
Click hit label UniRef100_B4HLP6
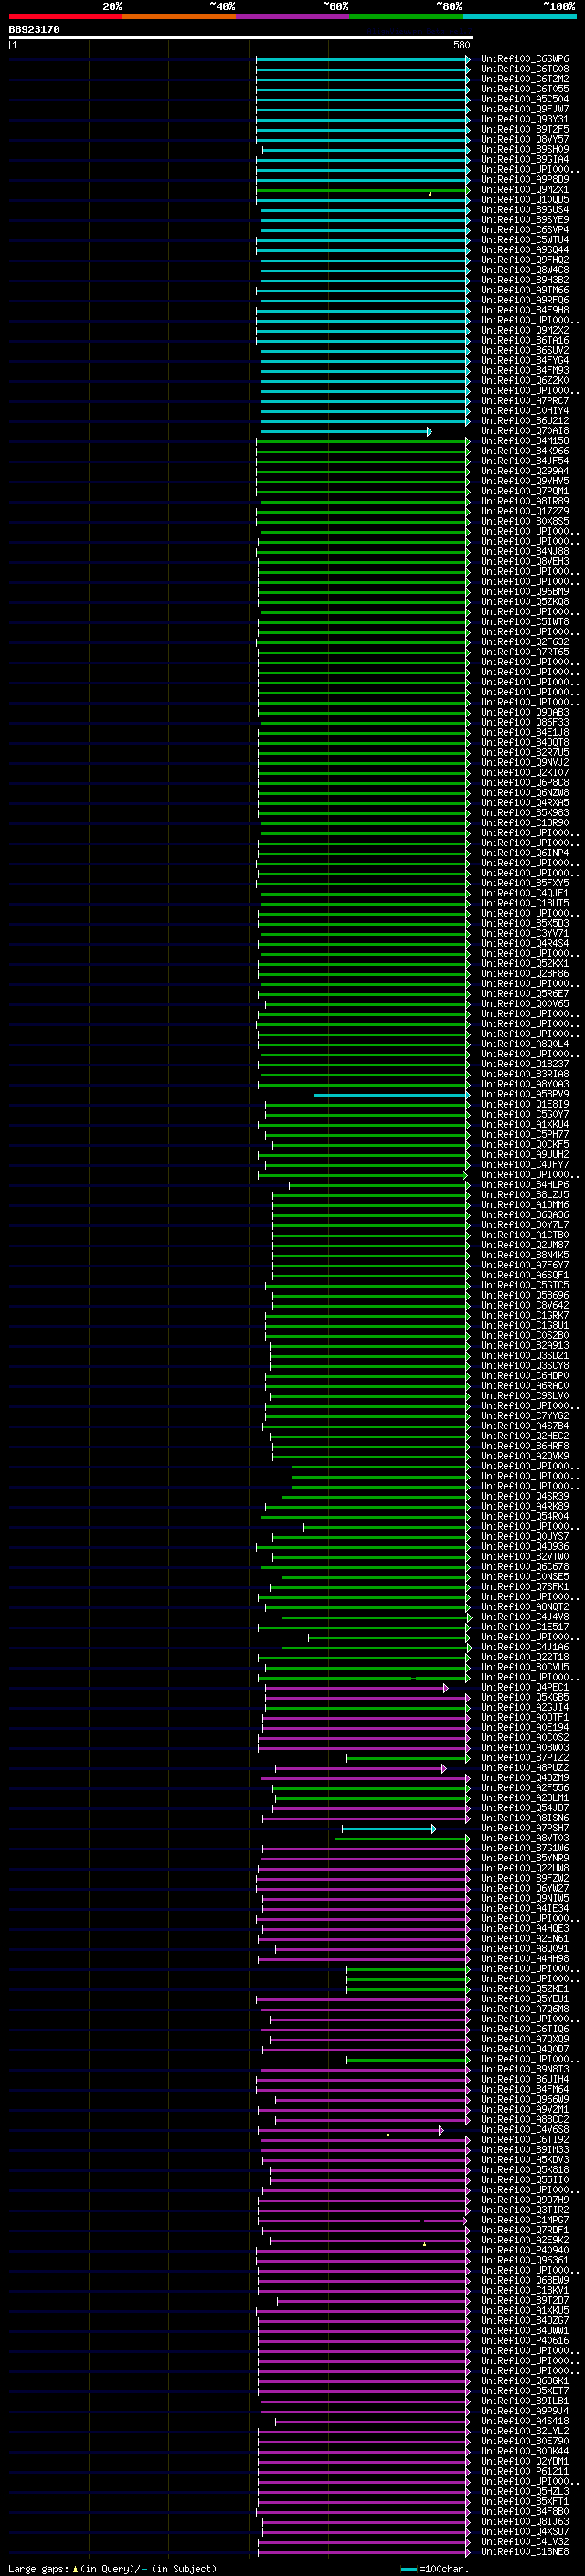pyautogui.click(x=525, y=1185)
